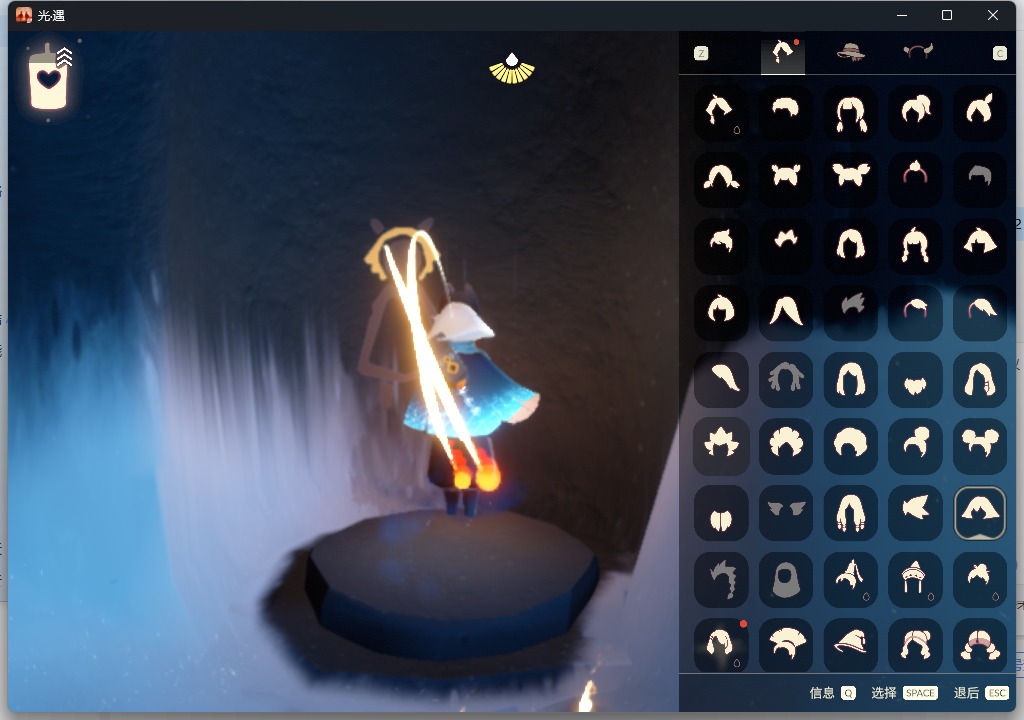
Task: Switch to the hairstyle category tab
Action: point(782,53)
